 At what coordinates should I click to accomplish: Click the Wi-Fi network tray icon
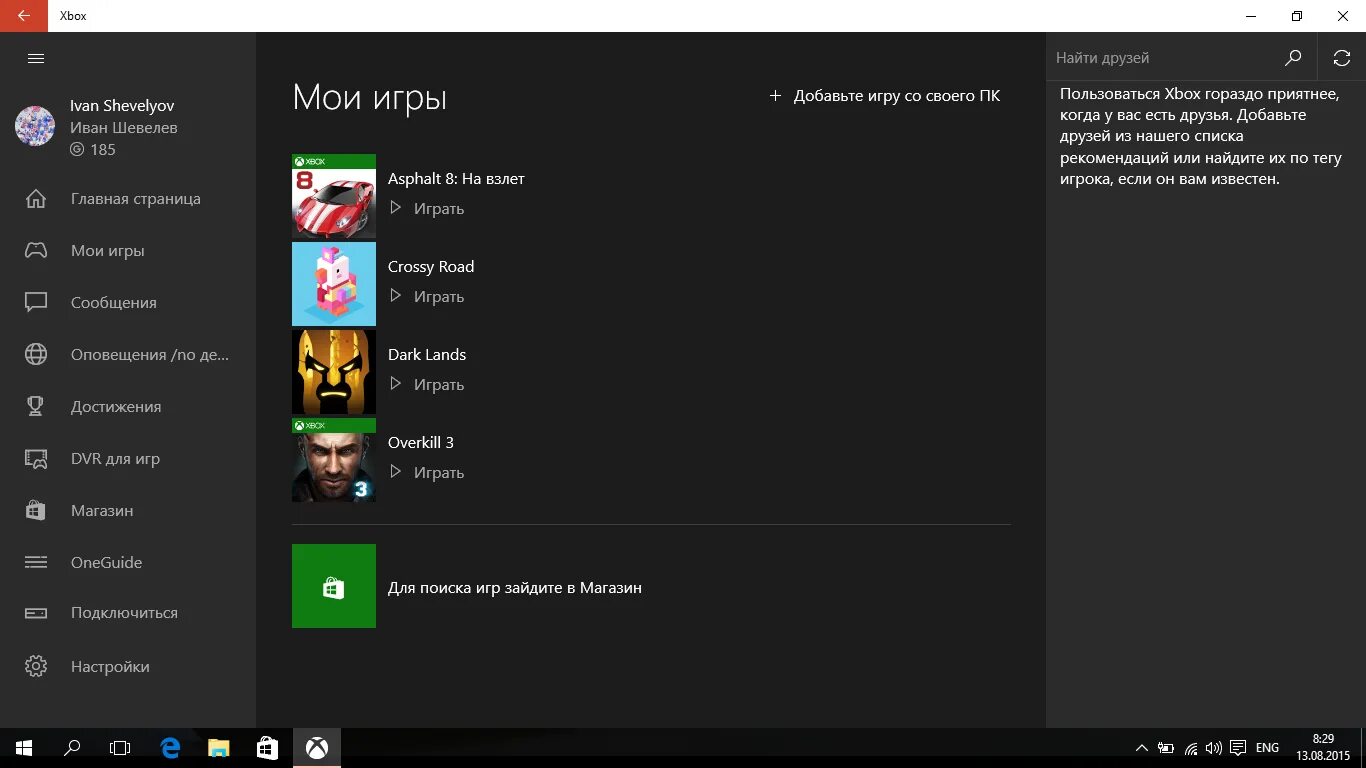coord(1190,748)
